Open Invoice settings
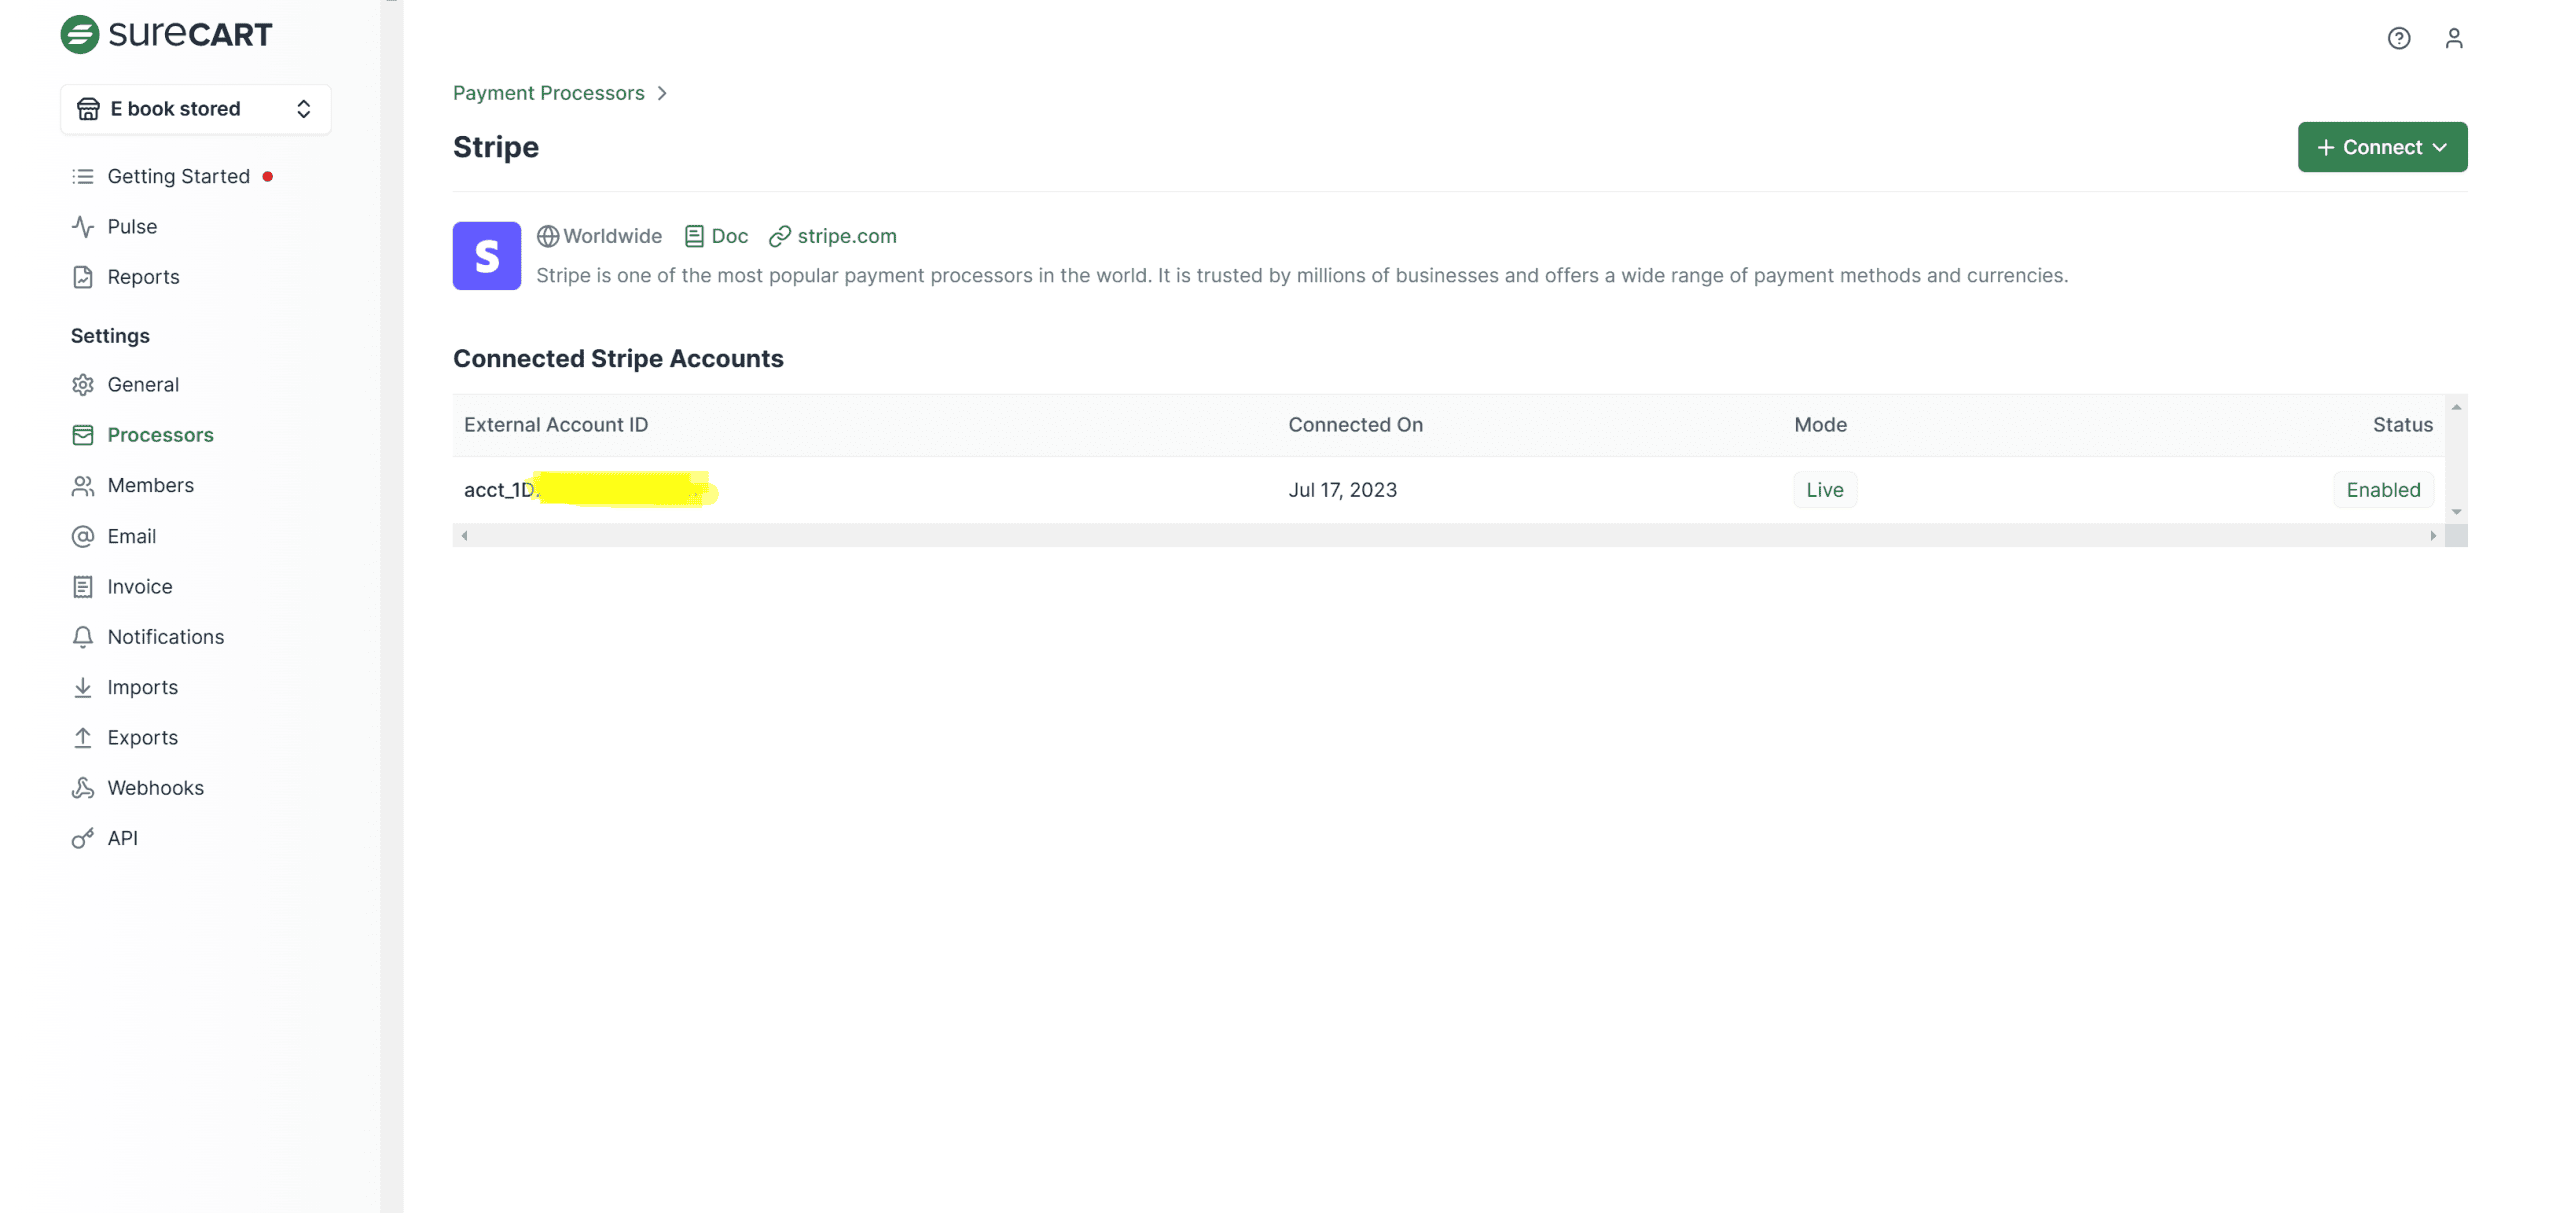This screenshot has width=2560, height=1213. (x=139, y=587)
